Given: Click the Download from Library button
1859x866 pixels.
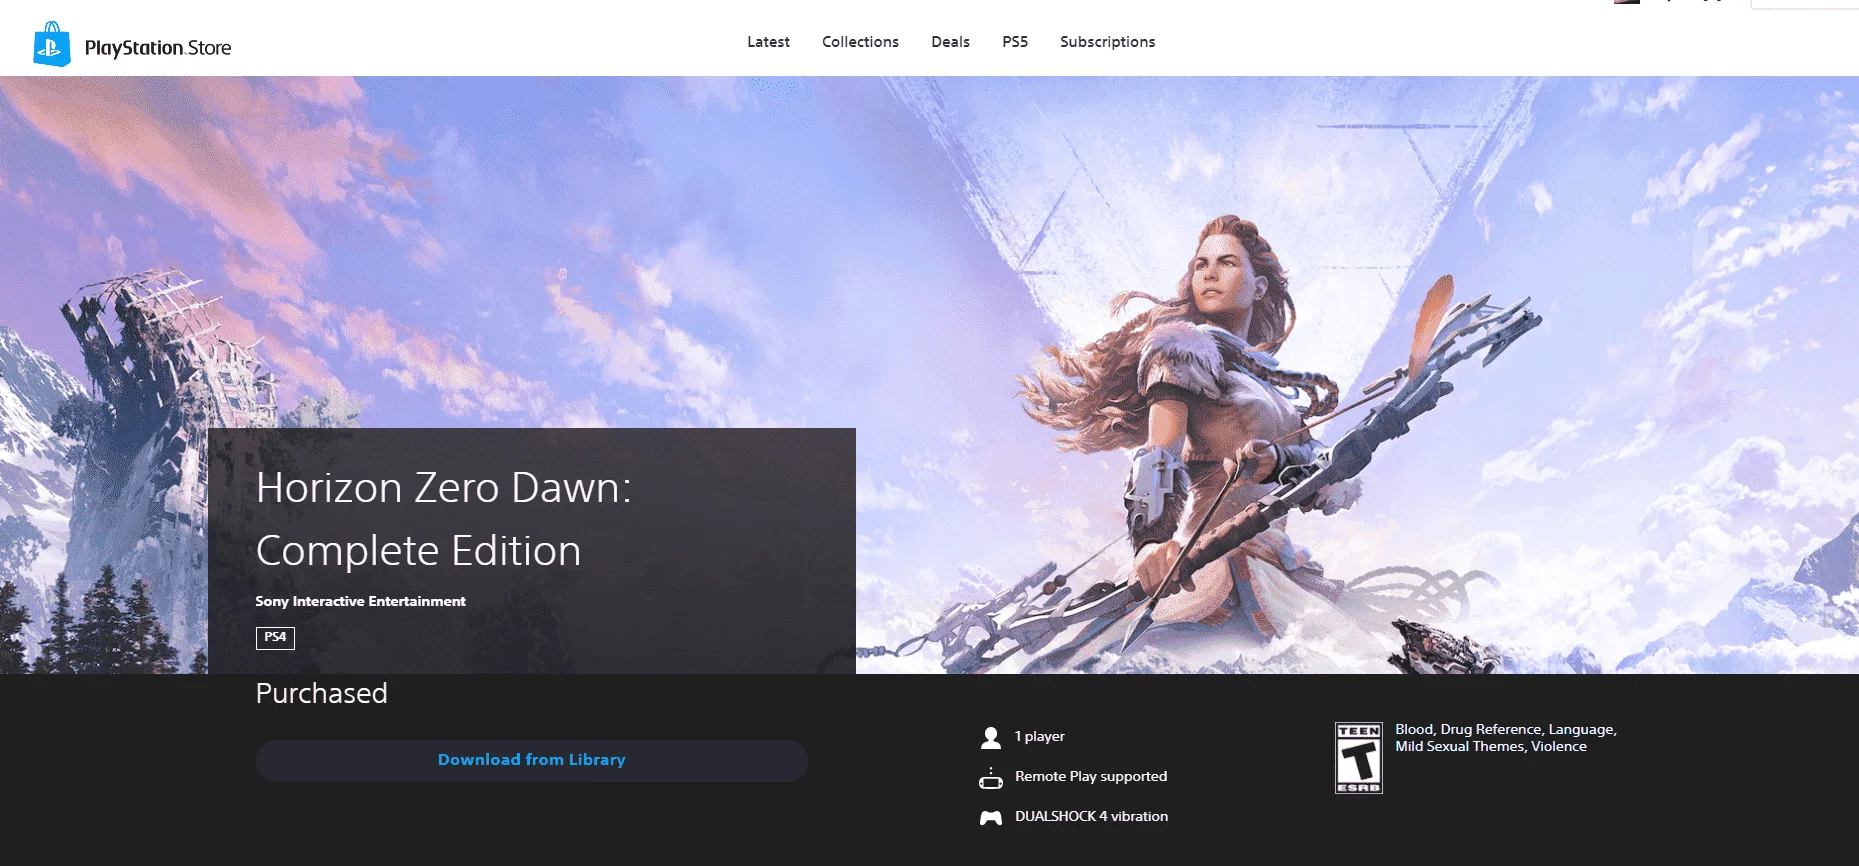Looking at the screenshot, I should tap(532, 760).
